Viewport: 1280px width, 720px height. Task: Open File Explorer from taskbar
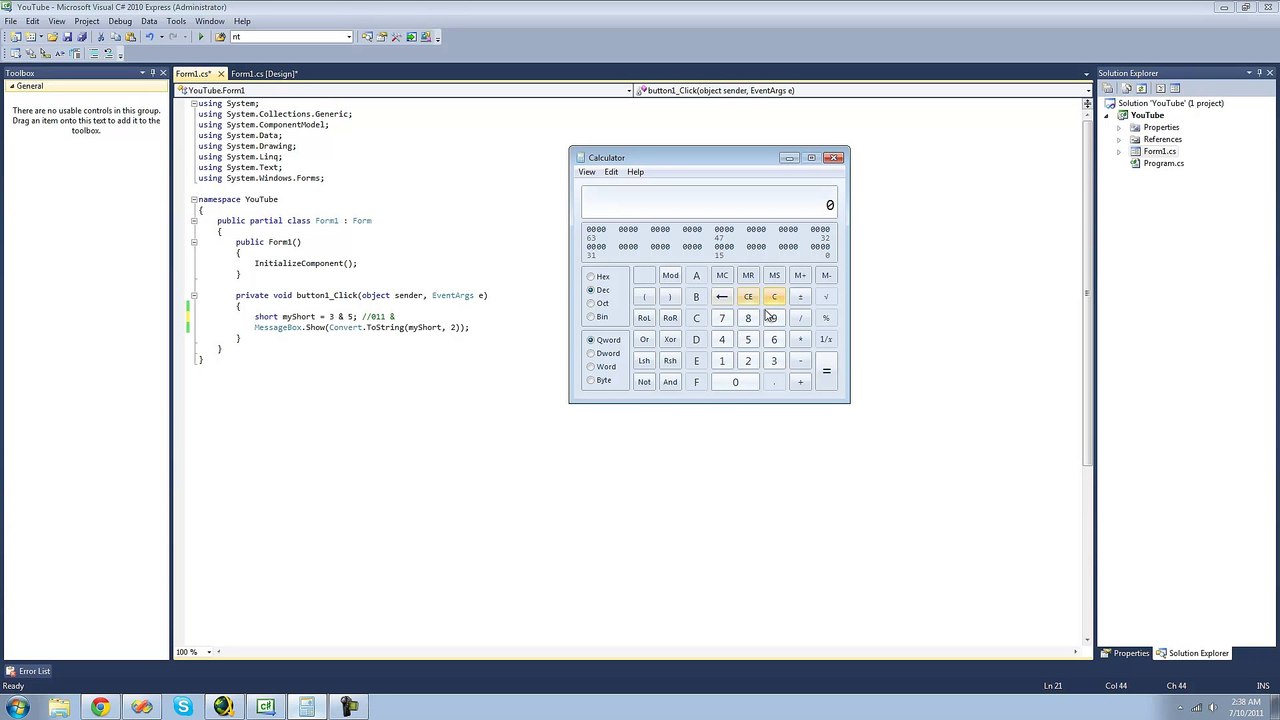59,707
